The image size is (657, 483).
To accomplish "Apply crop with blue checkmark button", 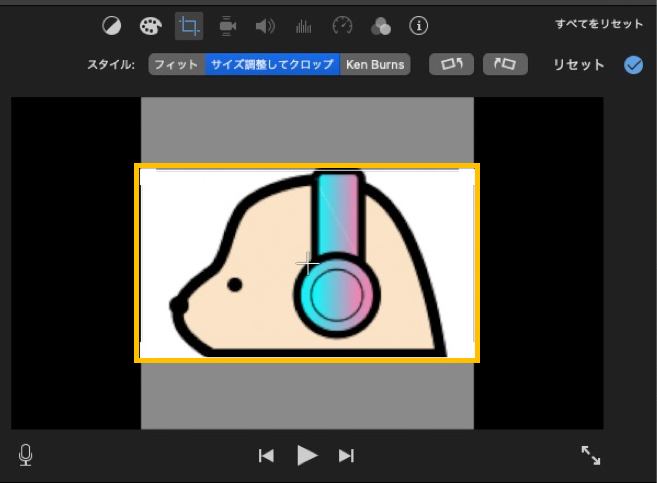I will [633, 65].
